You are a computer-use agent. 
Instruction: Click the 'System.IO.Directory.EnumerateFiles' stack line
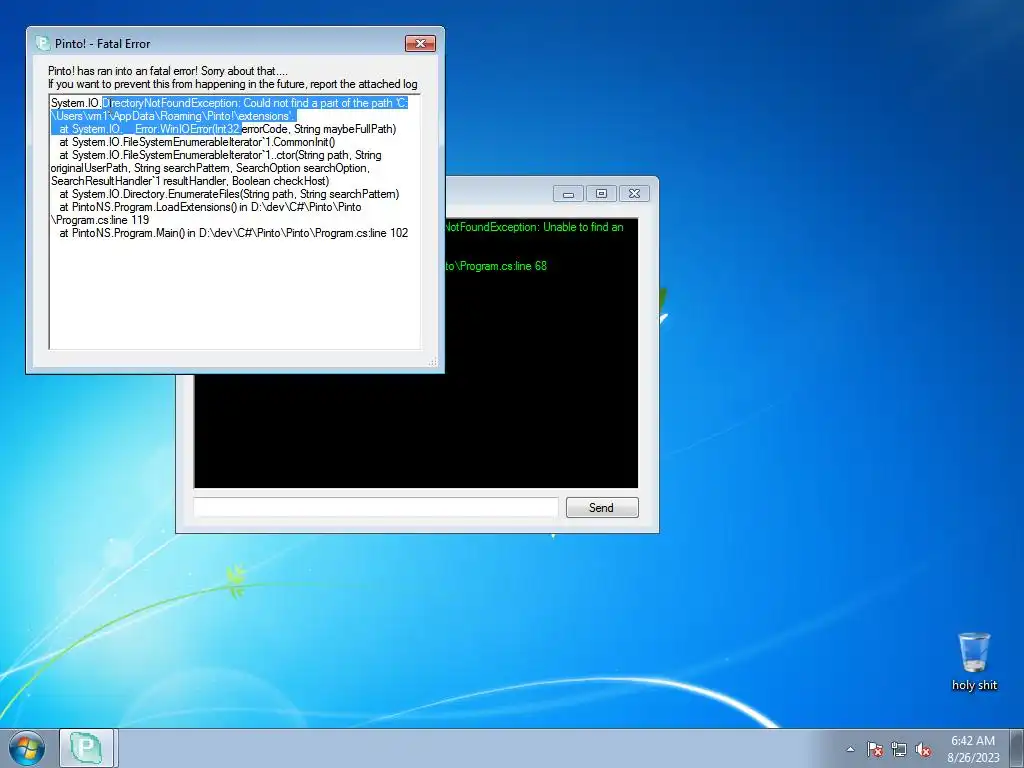[x=229, y=194]
